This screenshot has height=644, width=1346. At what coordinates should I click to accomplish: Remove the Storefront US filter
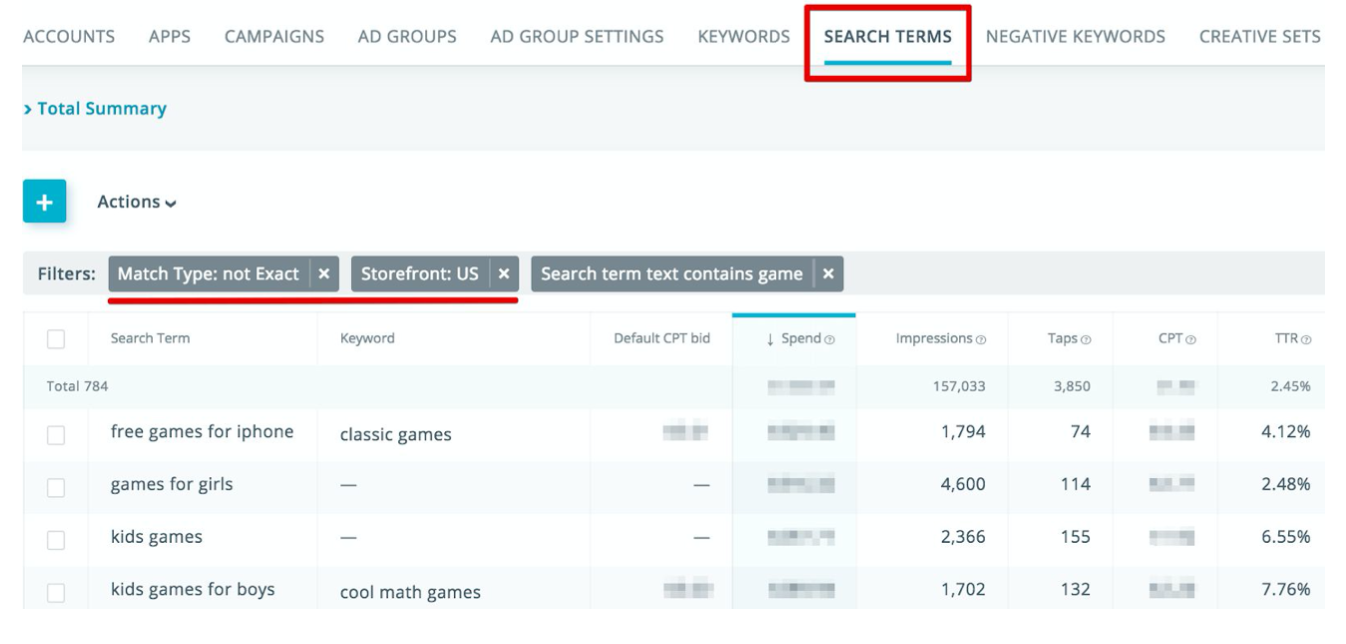(504, 274)
